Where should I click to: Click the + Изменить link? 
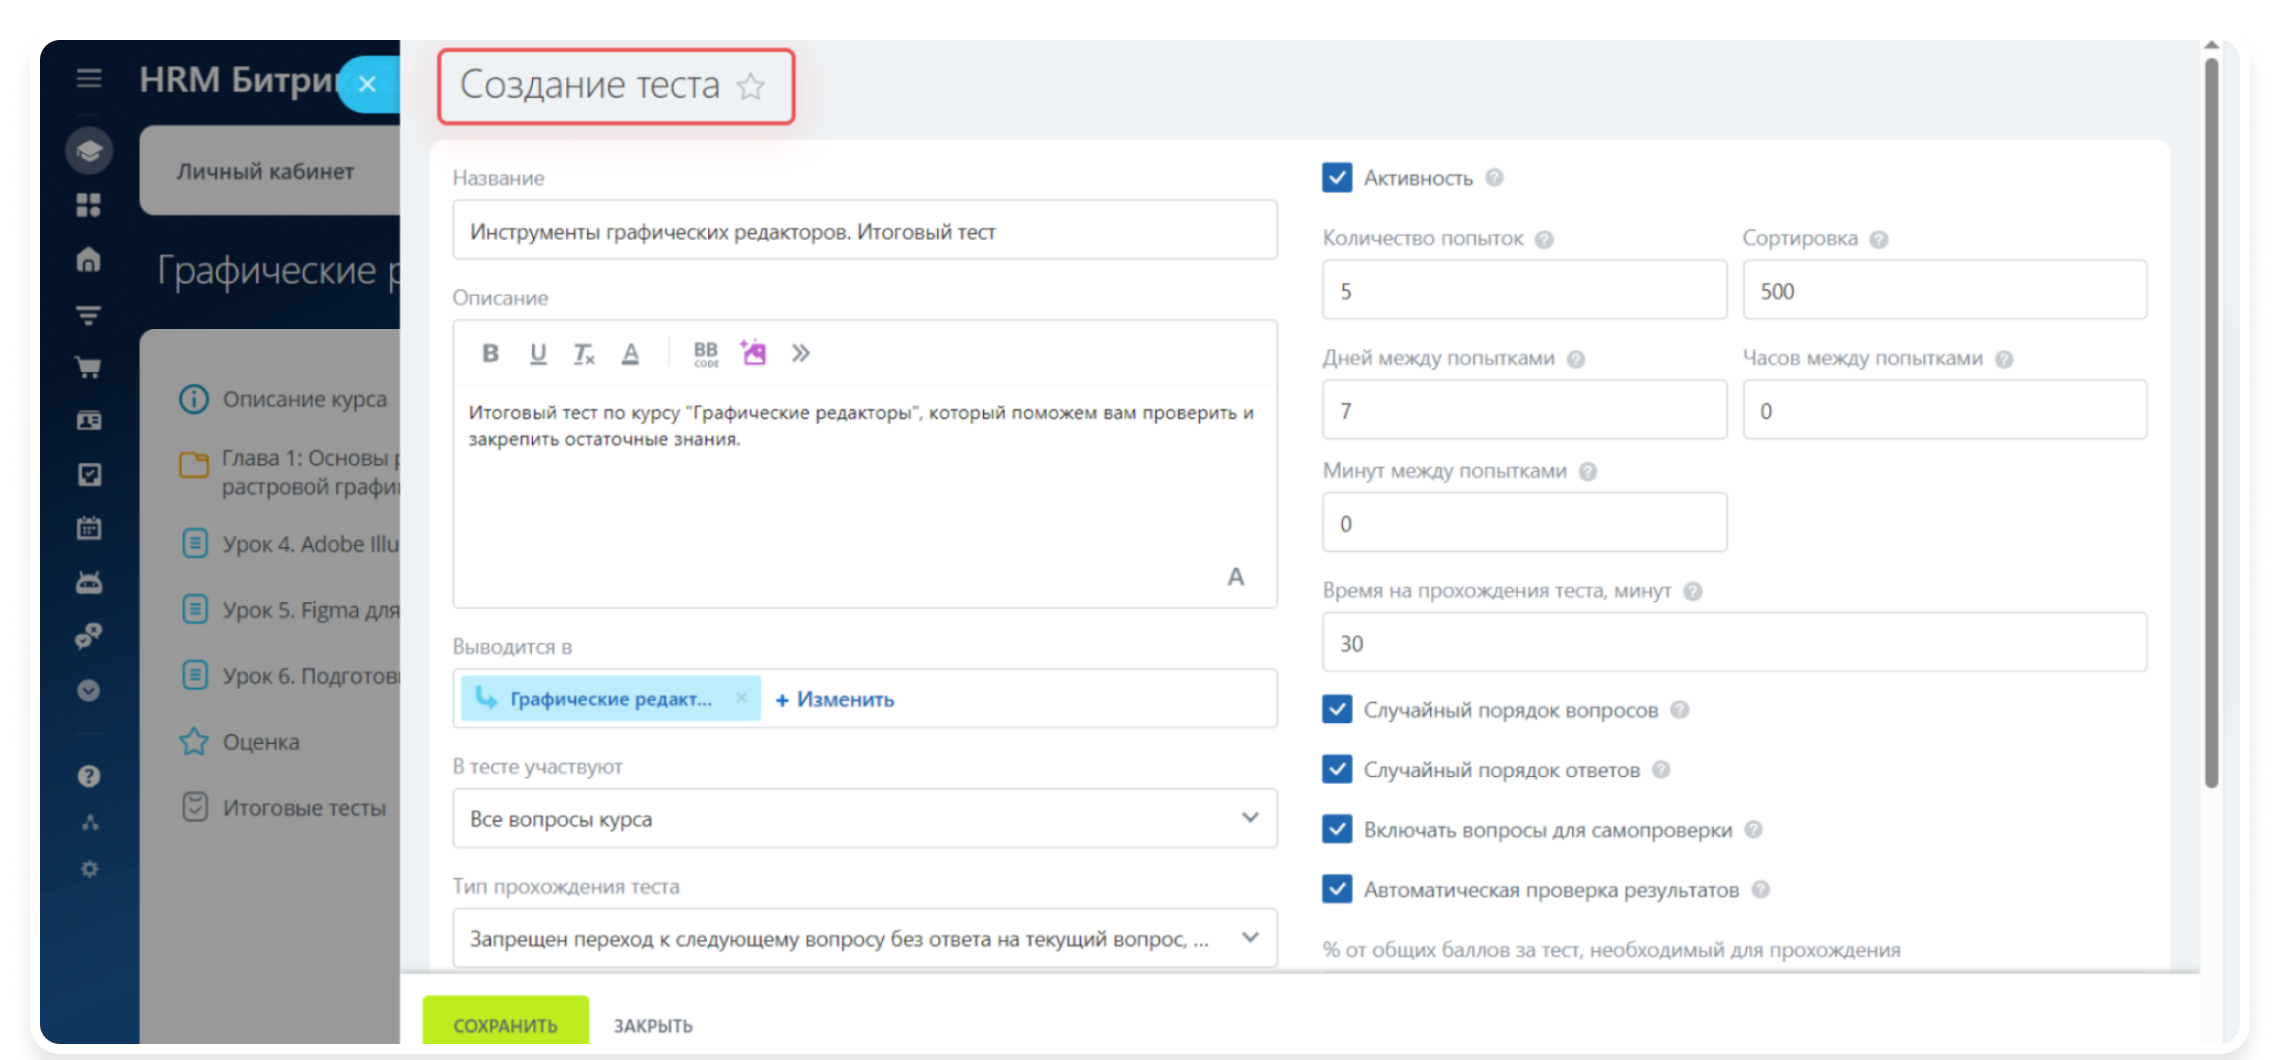pos(835,699)
